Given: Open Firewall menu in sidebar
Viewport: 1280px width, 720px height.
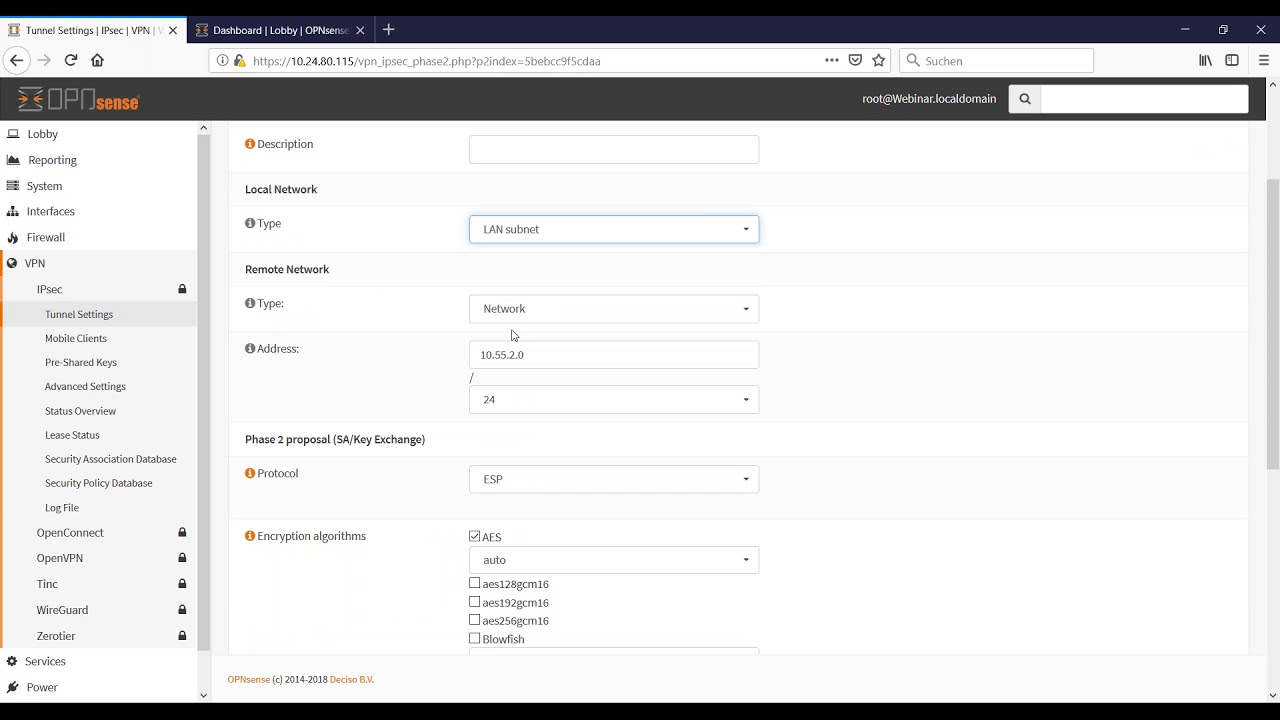Looking at the screenshot, I should pyautogui.click(x=46, y=237).
